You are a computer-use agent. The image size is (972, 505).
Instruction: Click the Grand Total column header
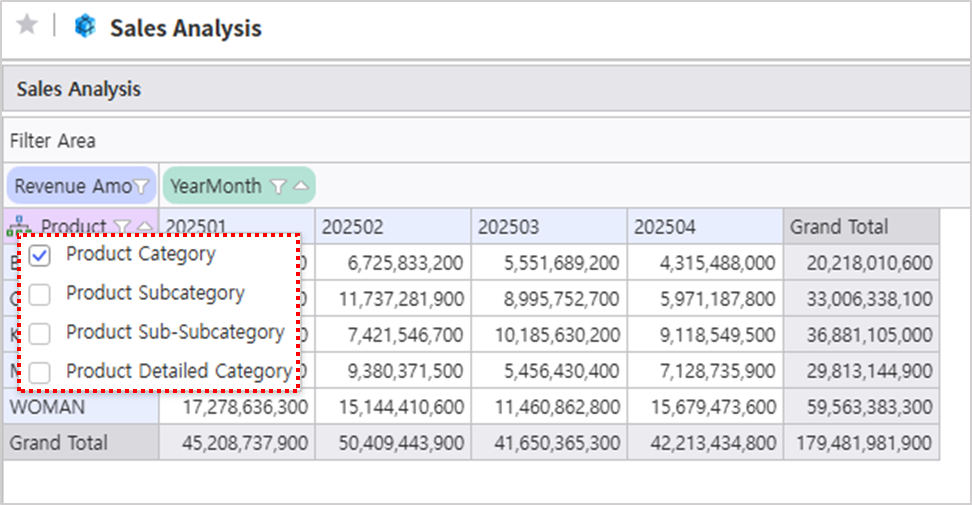[x=862, y=226]
